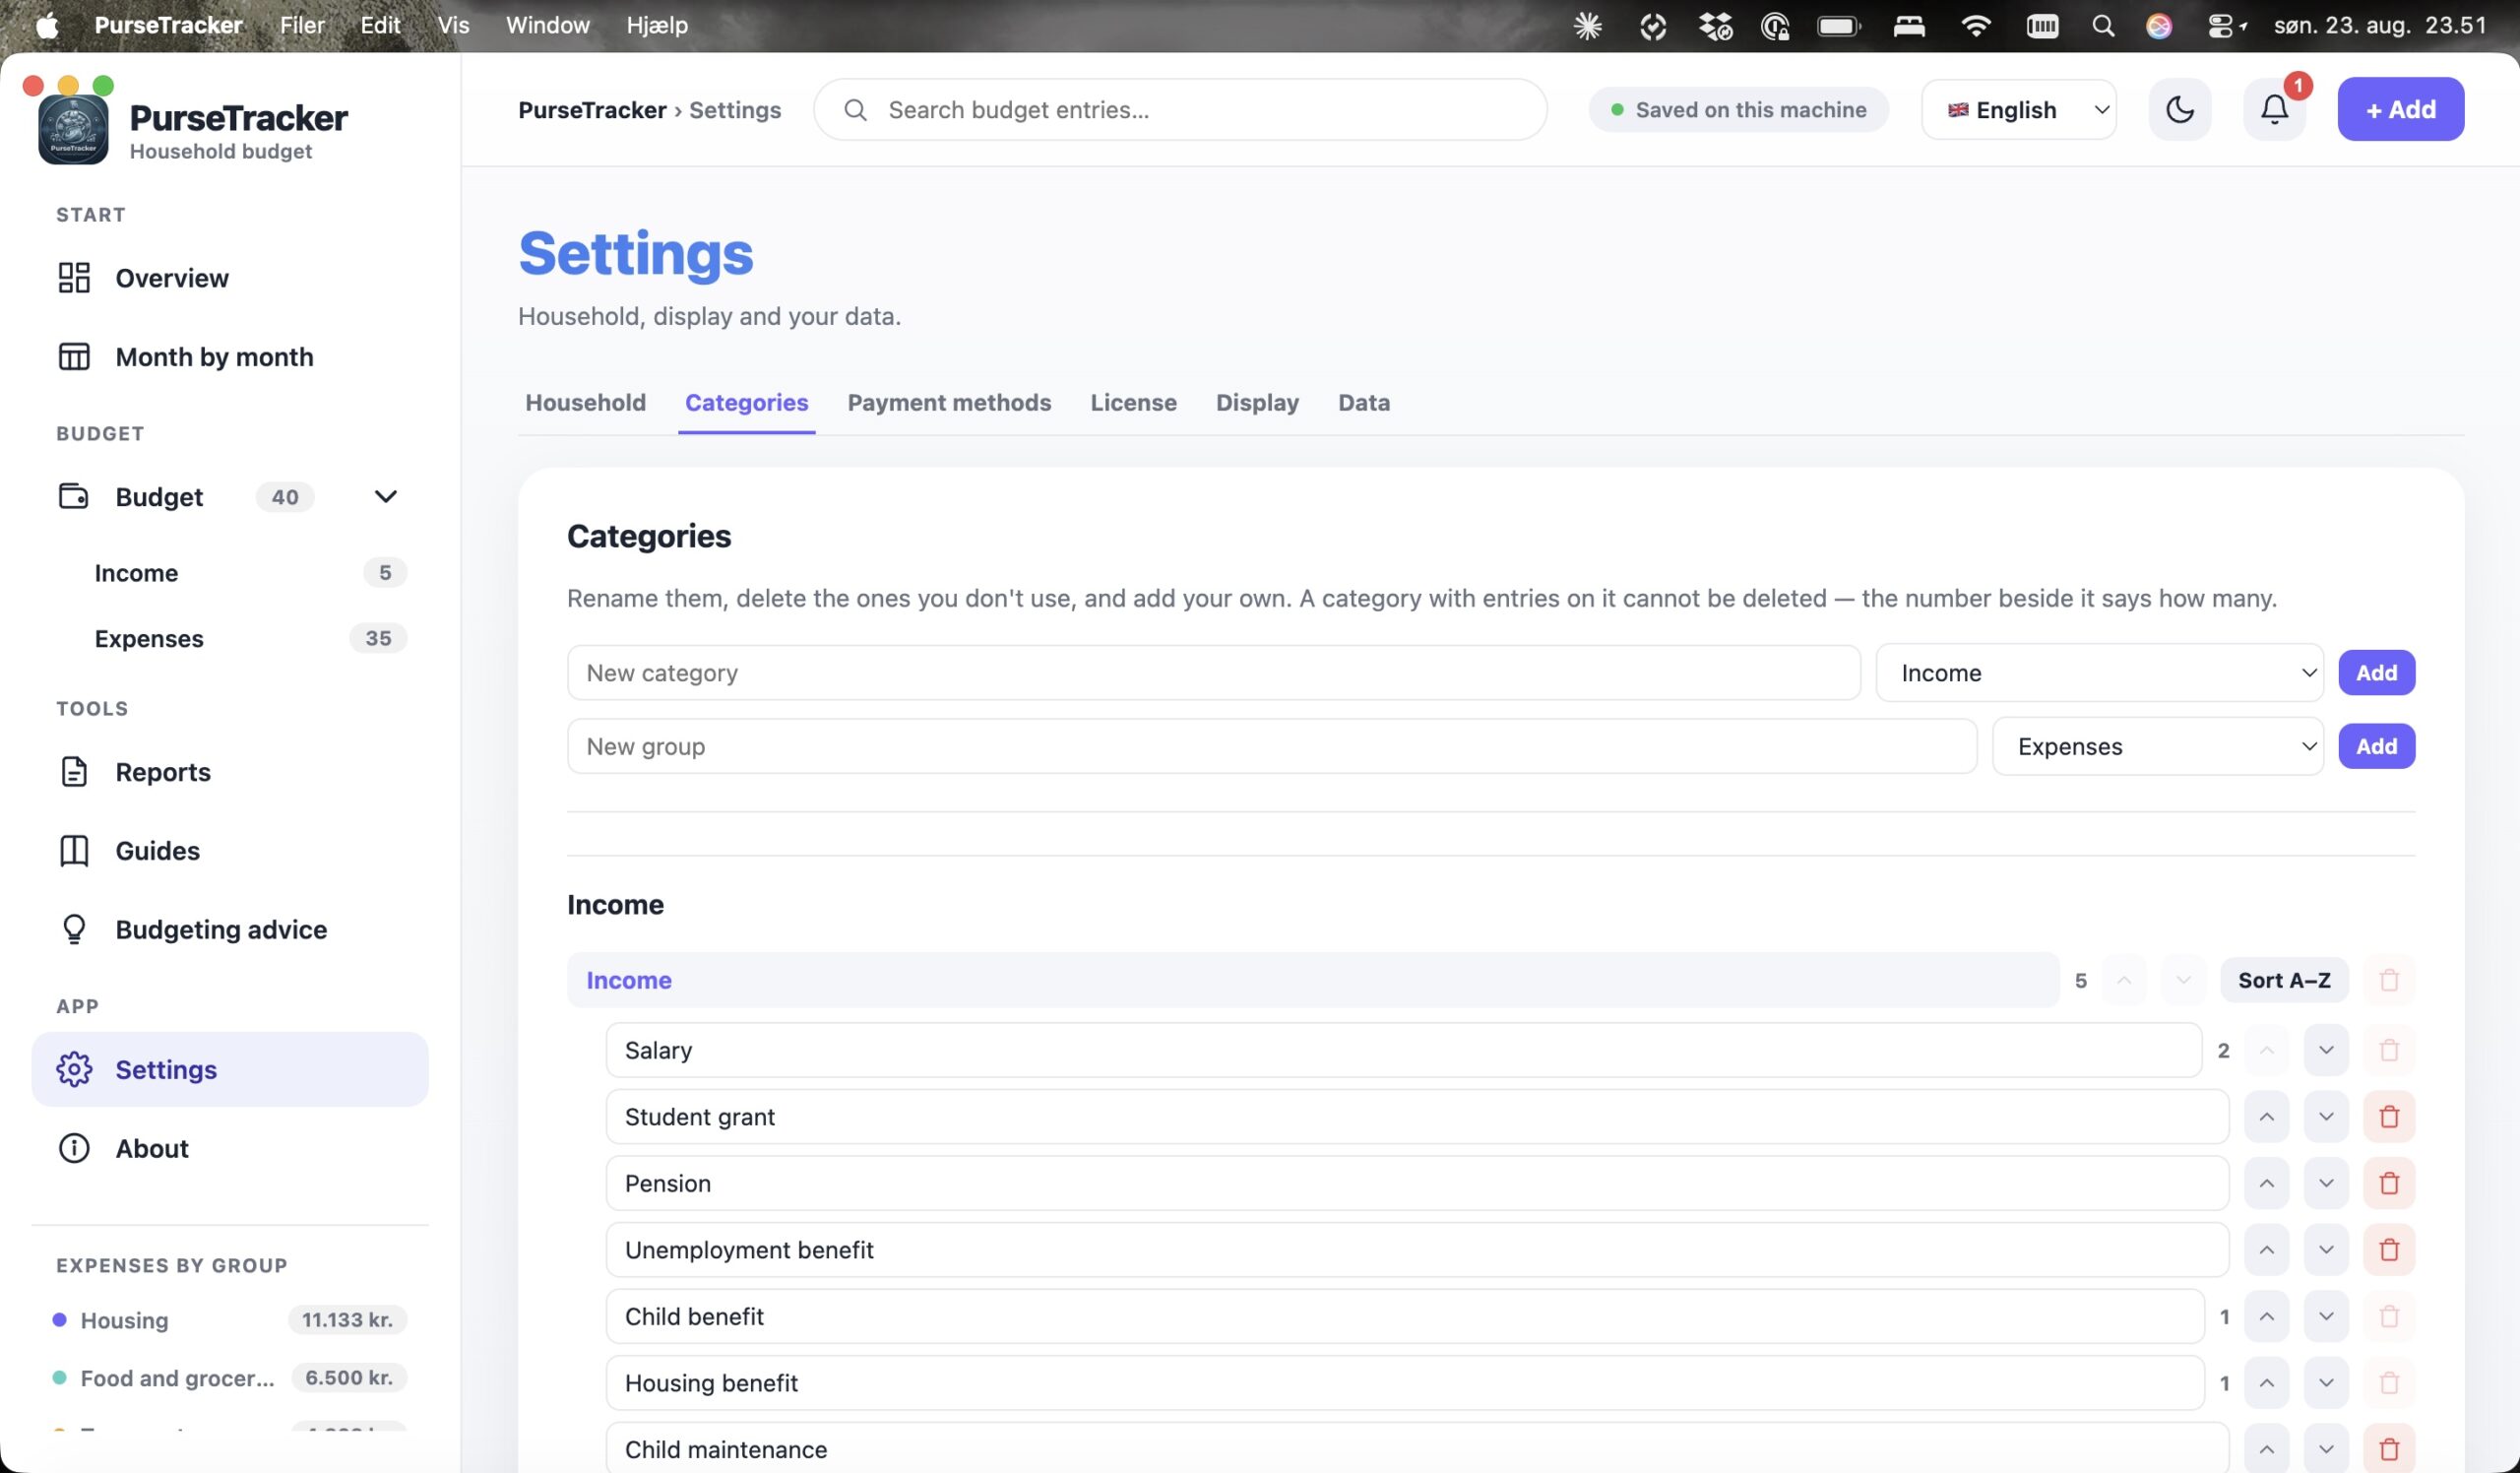This screenshot has width=2520, height=1473.
Task: Switch to the Display tab
Action: click(x=1257, y=403)
